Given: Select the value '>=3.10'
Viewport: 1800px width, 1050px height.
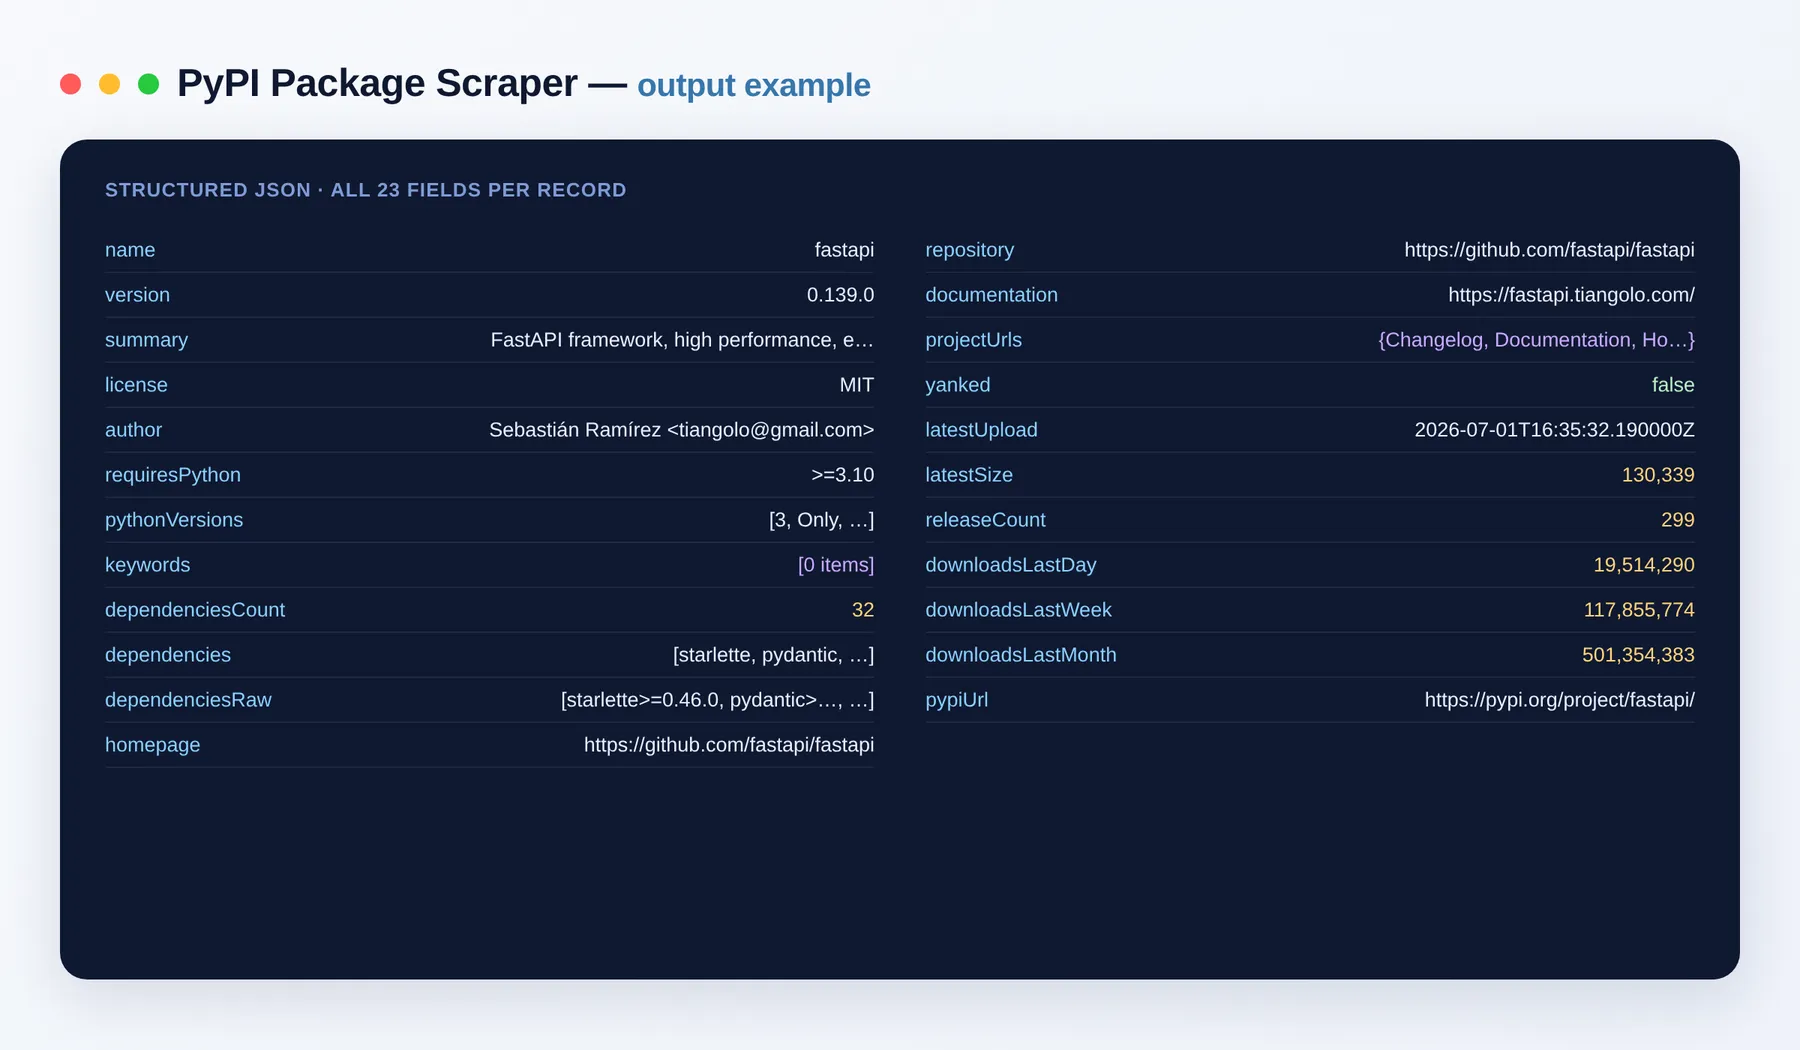Looking at the screenshot, I should 842,475.
